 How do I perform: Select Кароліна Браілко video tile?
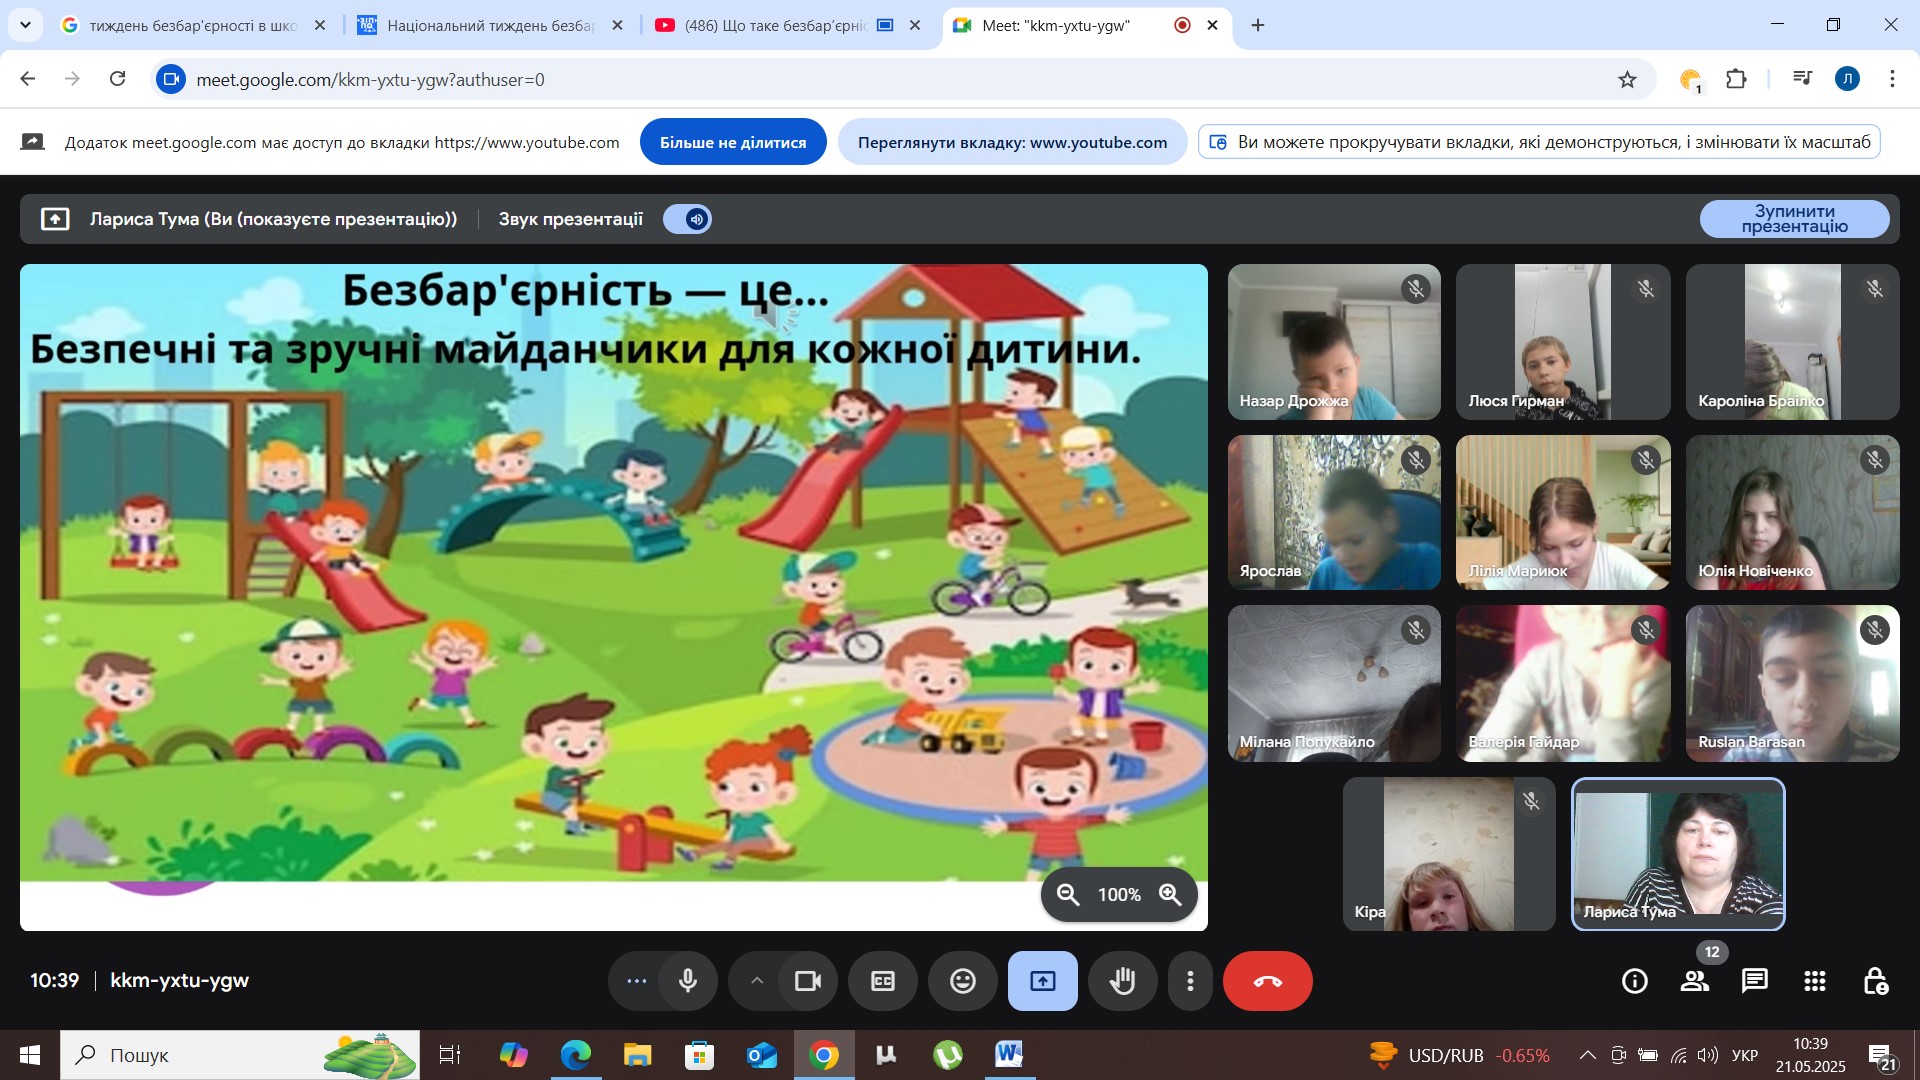1792,342
